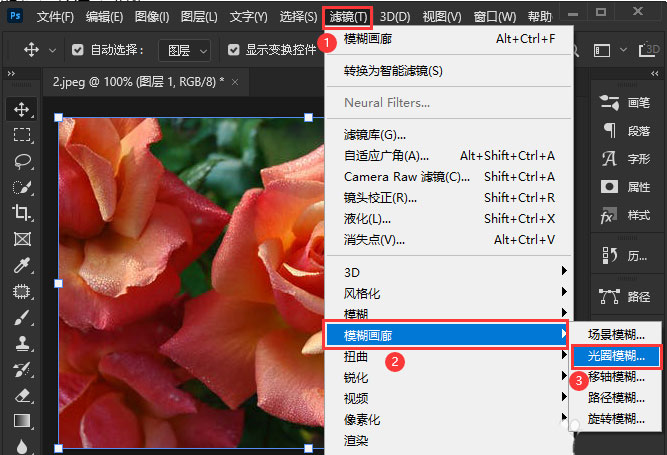Open the 帮助 menu
The height and width of the screenshot is (455, 667).
pos(539,17)
